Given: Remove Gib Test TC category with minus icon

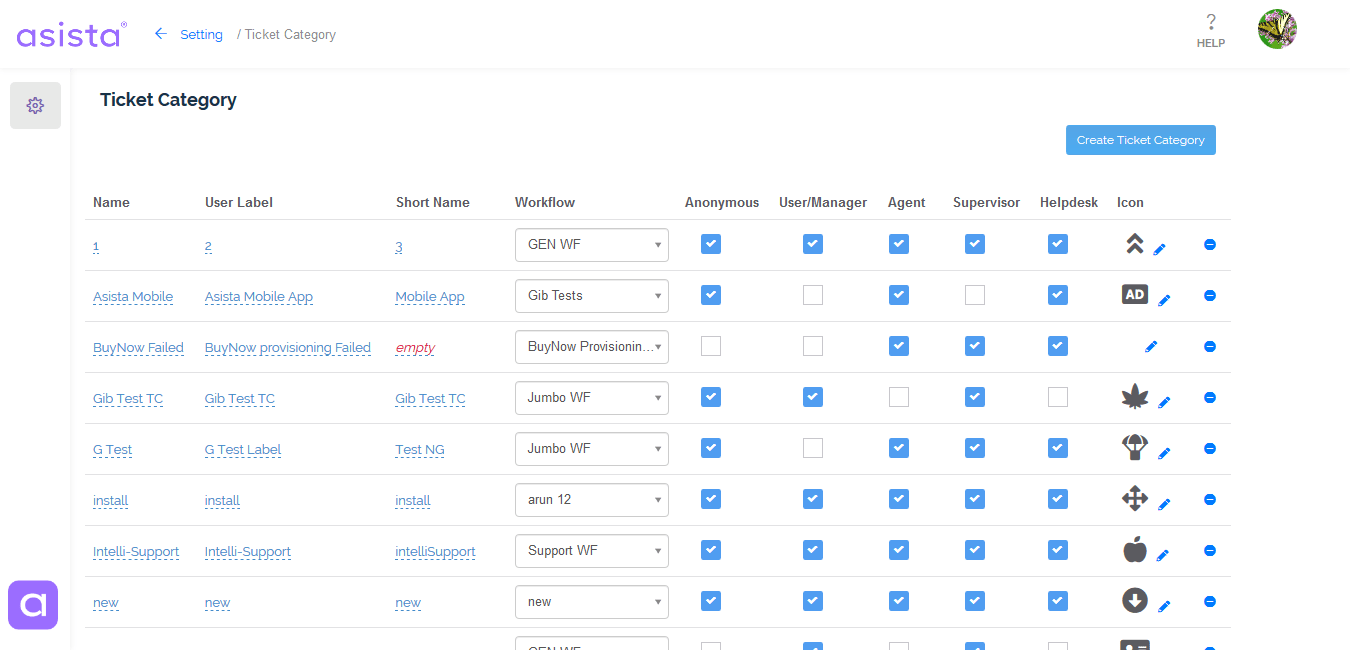Looking at the screenshot, I should (1210, 397).
